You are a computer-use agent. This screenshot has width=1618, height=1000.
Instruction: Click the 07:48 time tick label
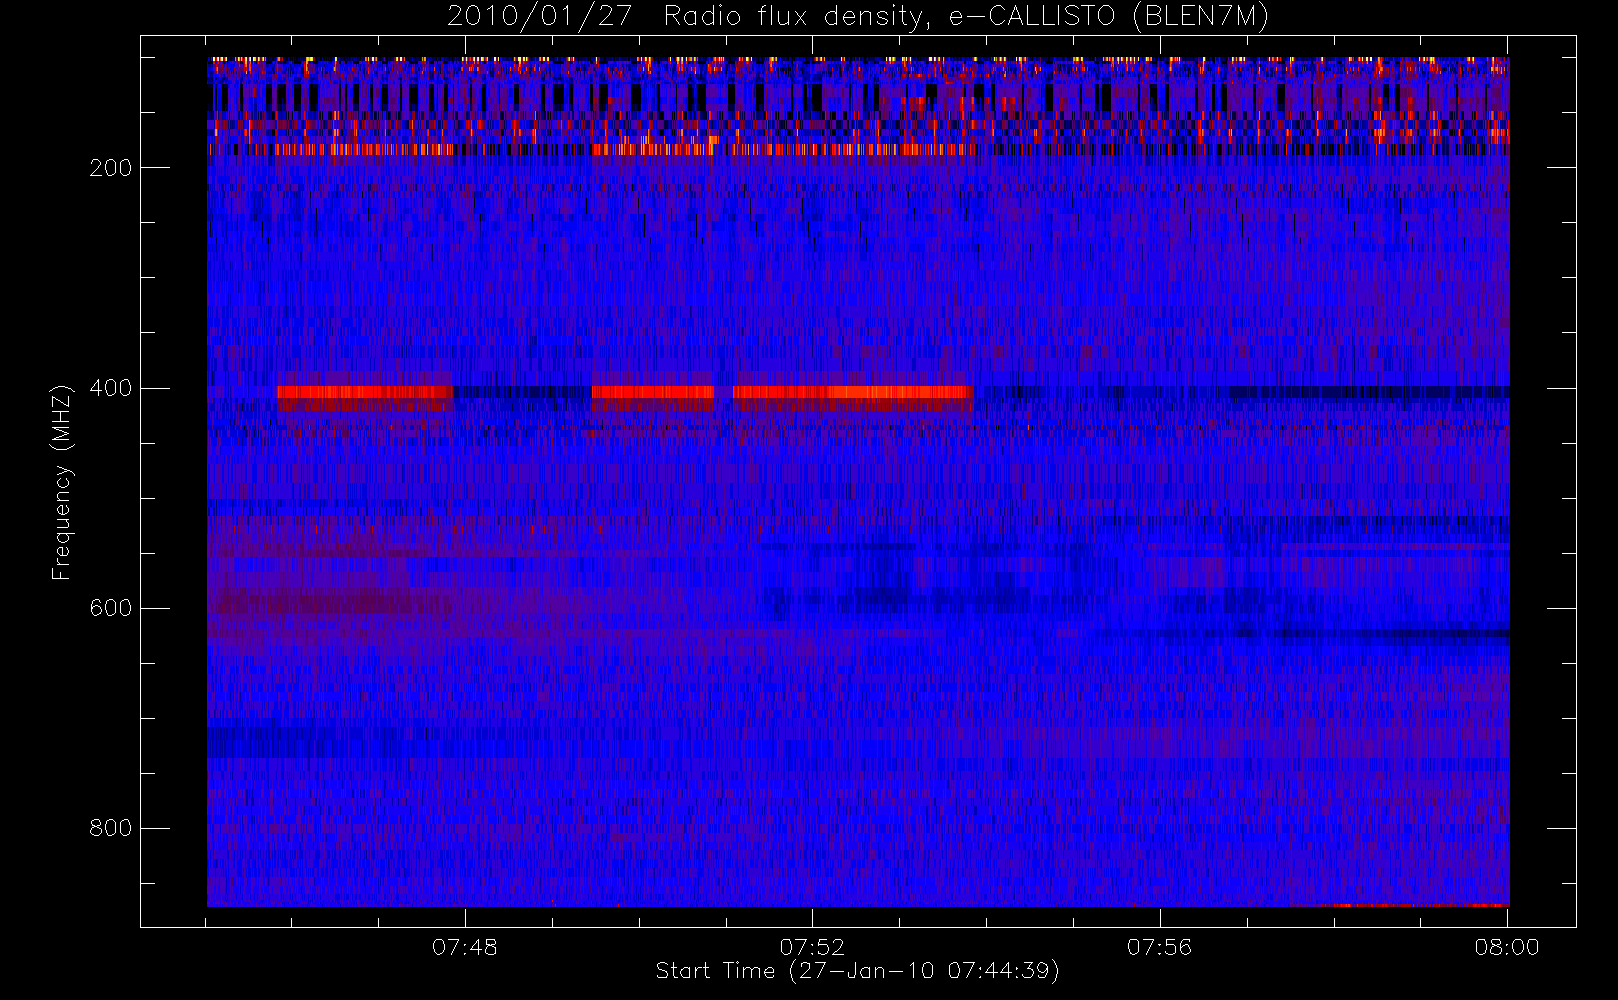(465, 947)
